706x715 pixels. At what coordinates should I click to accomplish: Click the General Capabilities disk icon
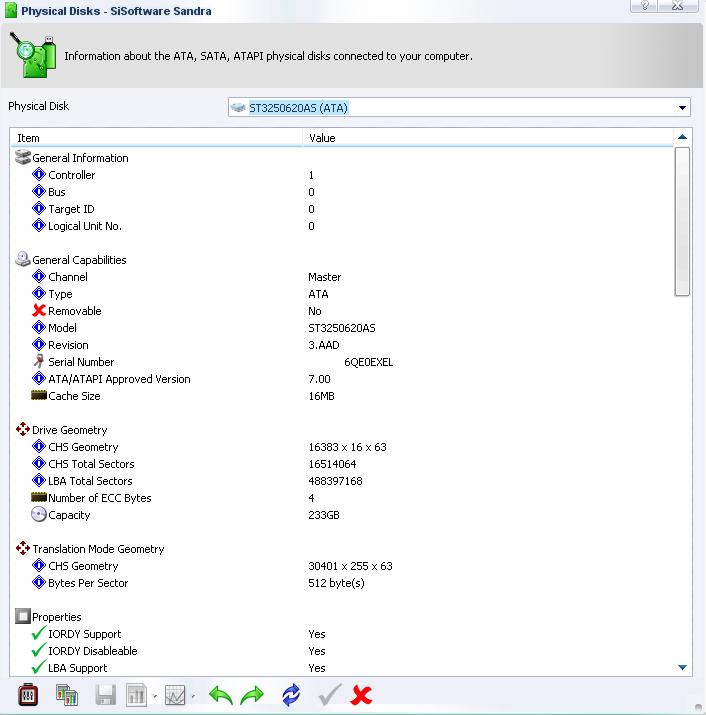(23, 259)
